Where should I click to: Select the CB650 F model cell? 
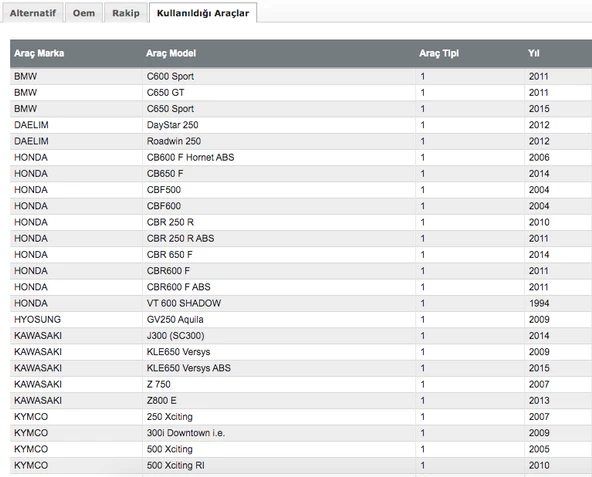(279, 174)
